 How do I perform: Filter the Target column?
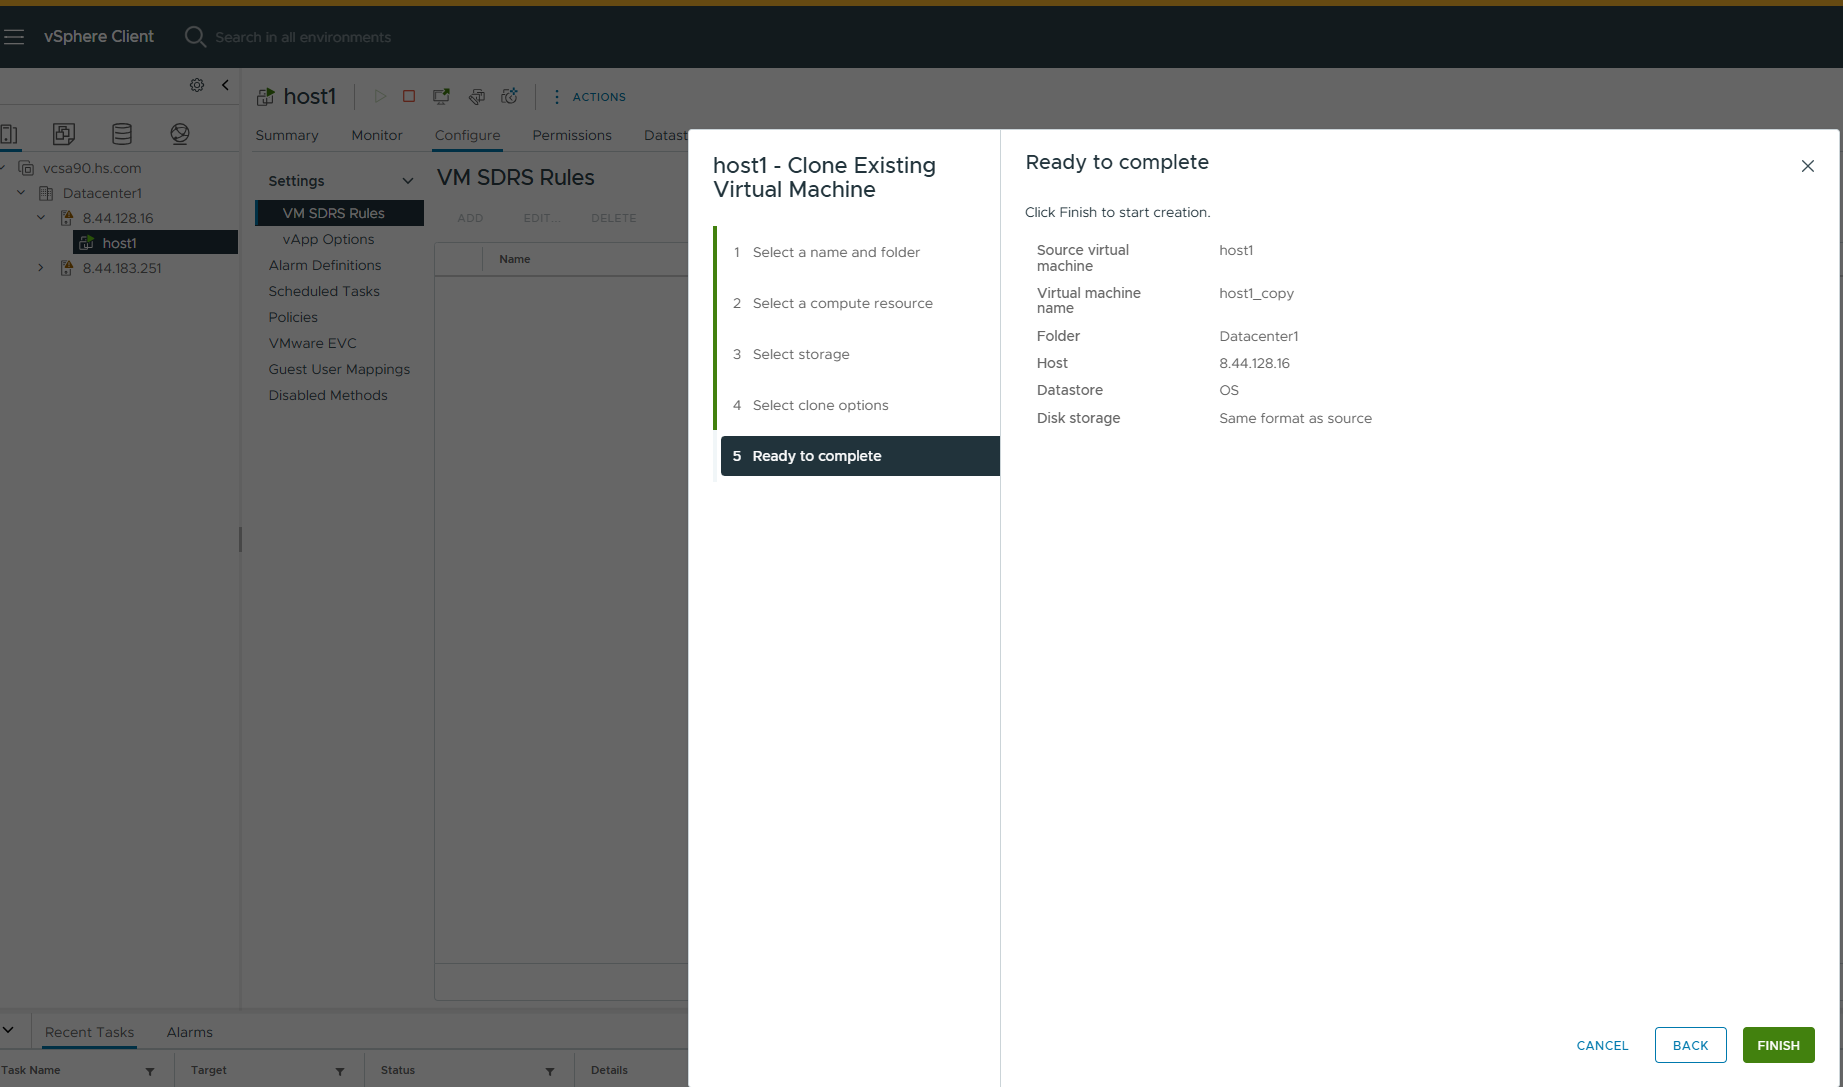340,1071
